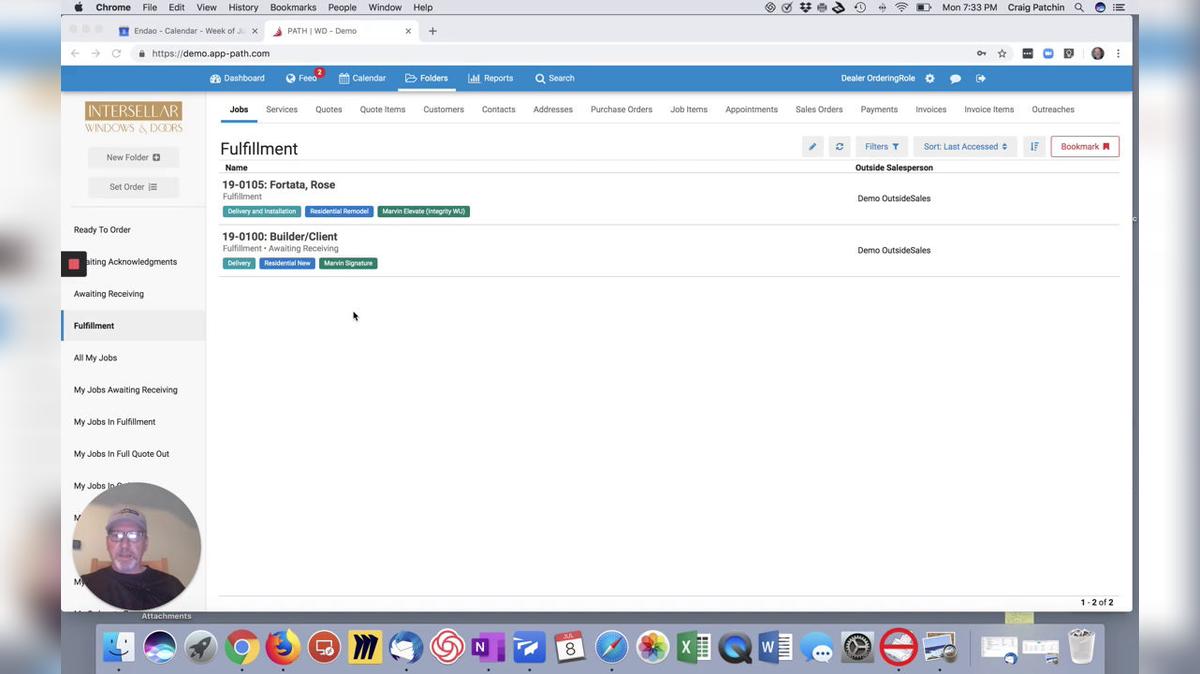The height and width of the screenshot is (674, 1200).
Task: Open the History menu in menu bar
Action: pyautogui.click(x=243, y=7)
